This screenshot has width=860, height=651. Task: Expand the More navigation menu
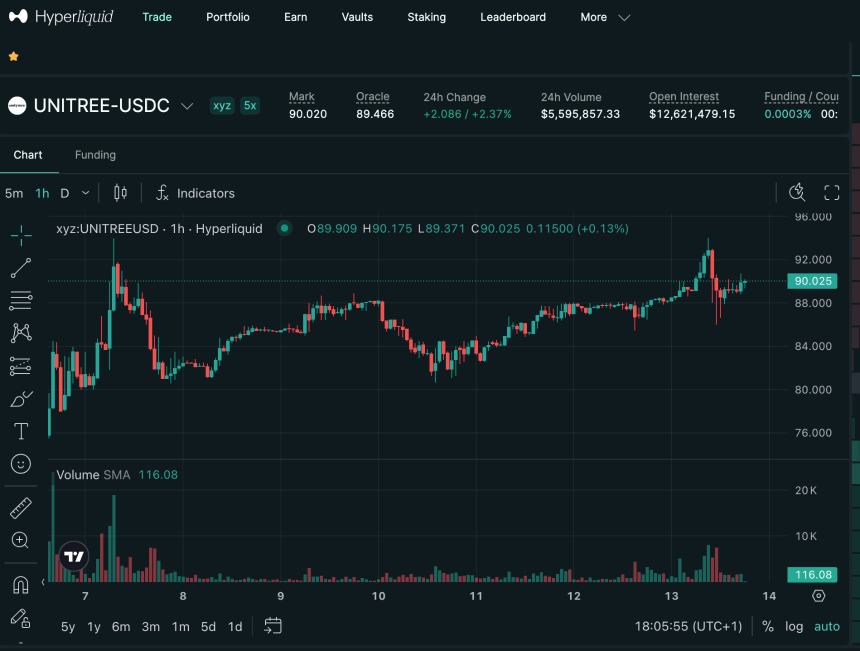tap(605, 18)
